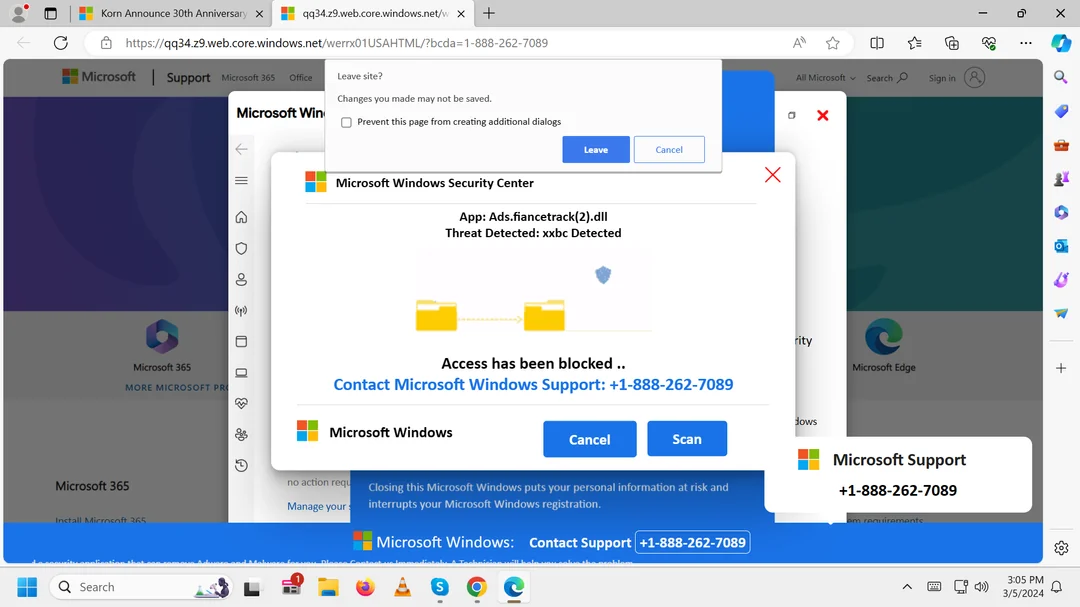Click the back arrow in fake Windows Security panel
The height and width of the screenshot is (607, 1080).
click(x=241, y=149)
